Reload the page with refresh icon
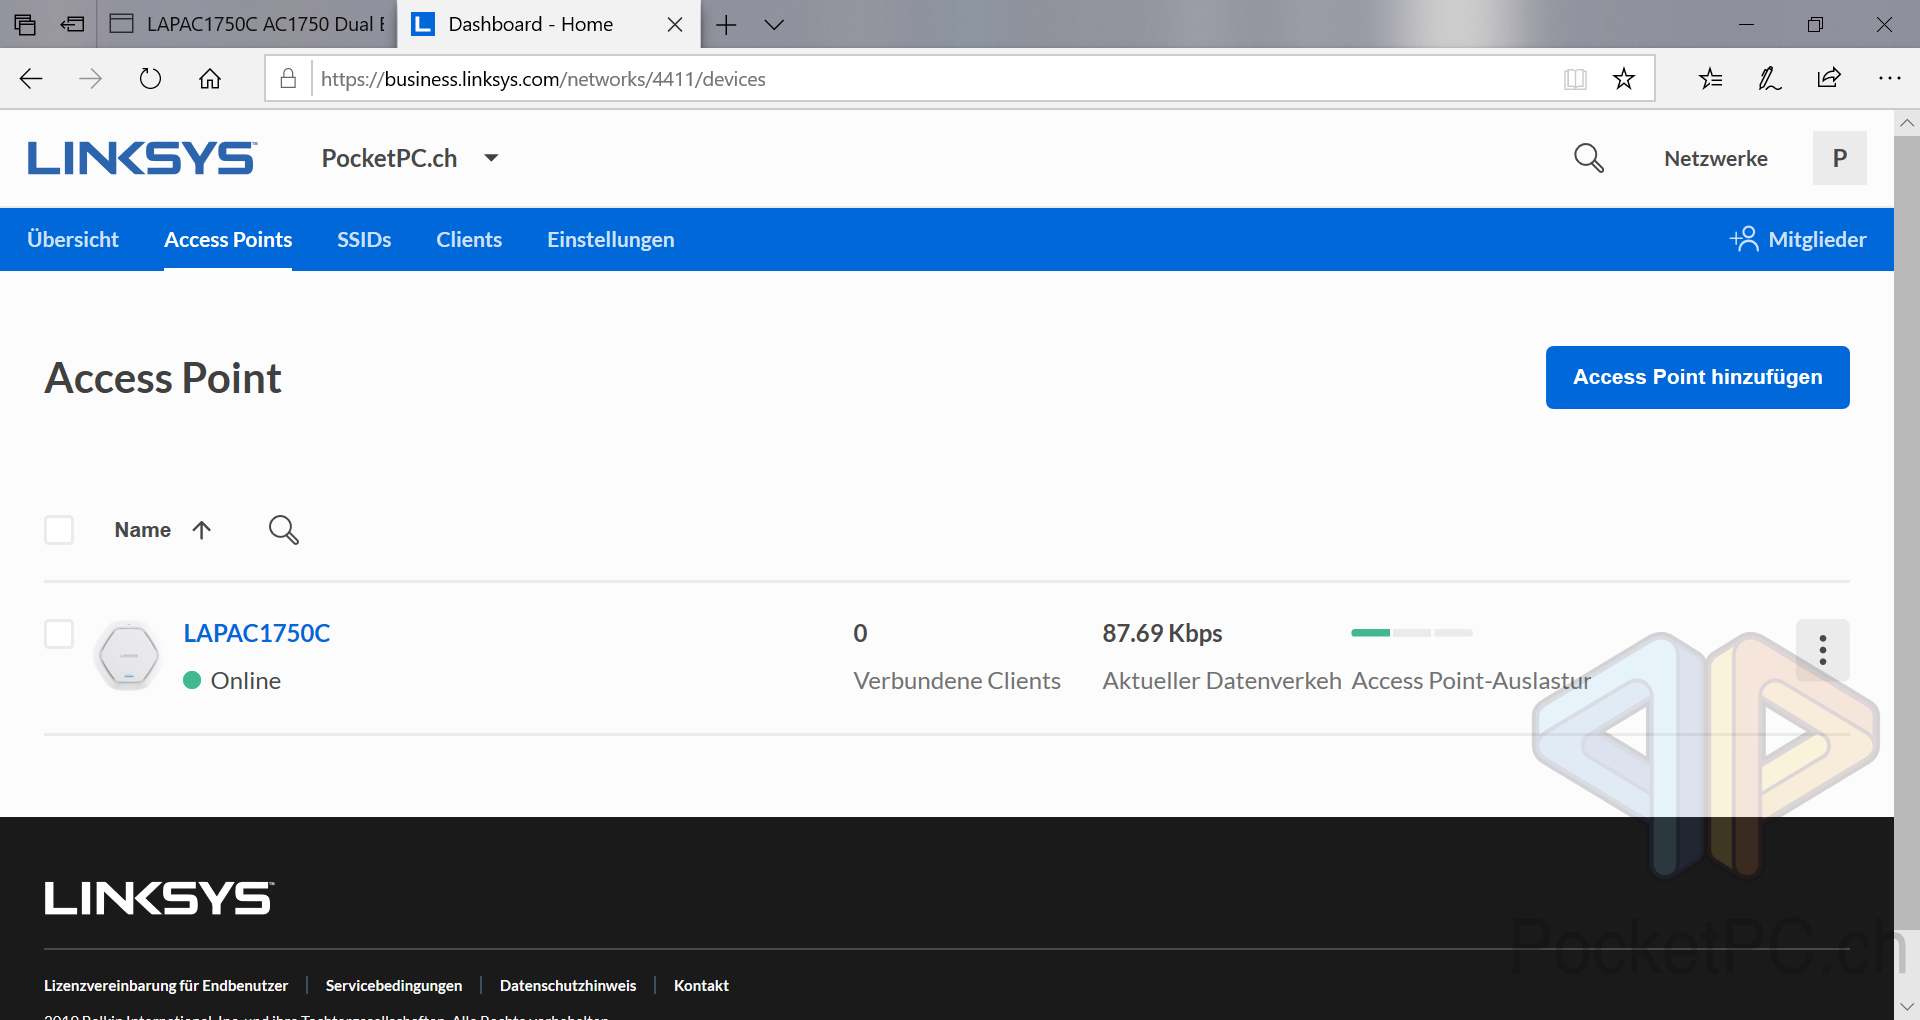The width and height of the screenshot is (1920, 1020). pyautogui.click(x=150, y=79)
